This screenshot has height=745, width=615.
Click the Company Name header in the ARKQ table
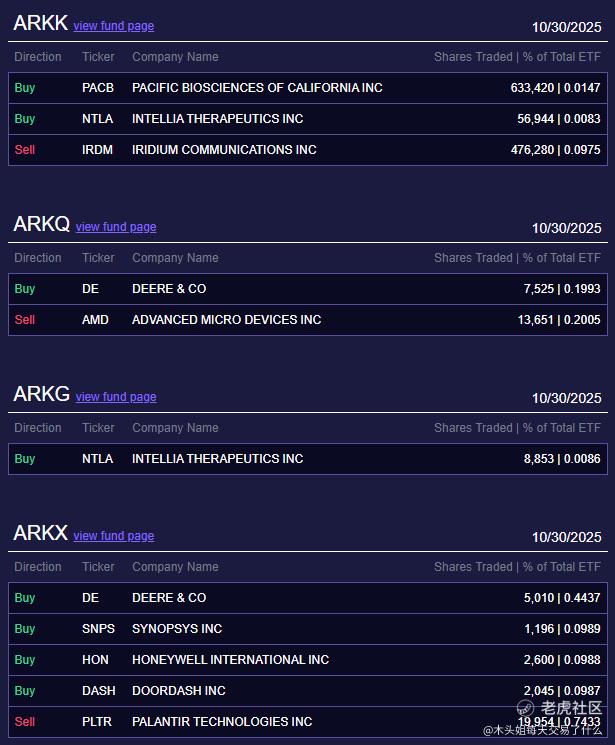(175, 258)
